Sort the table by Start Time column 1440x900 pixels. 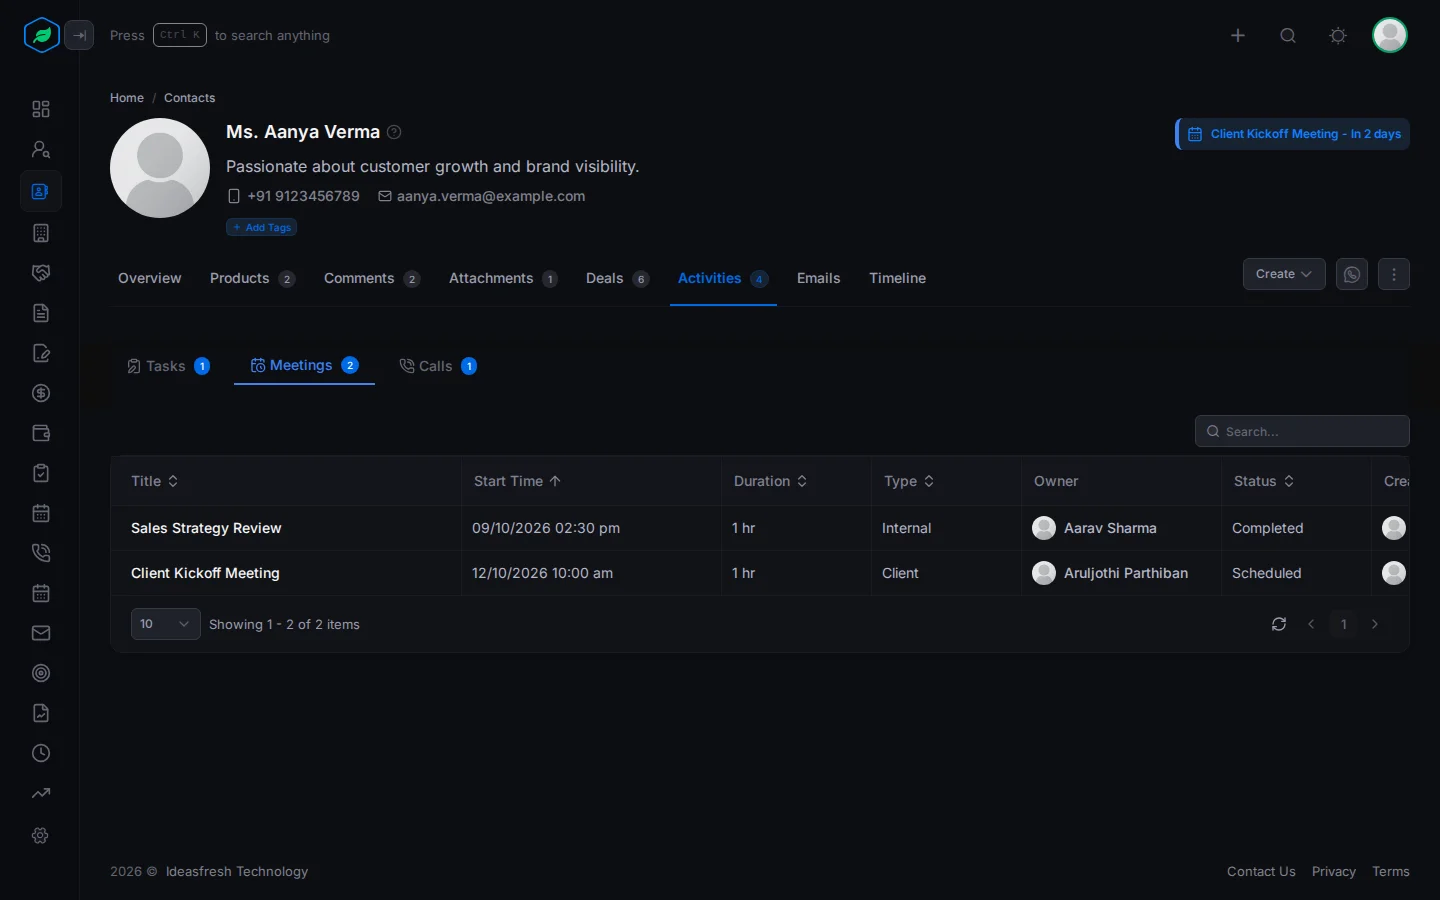point(518,481)
